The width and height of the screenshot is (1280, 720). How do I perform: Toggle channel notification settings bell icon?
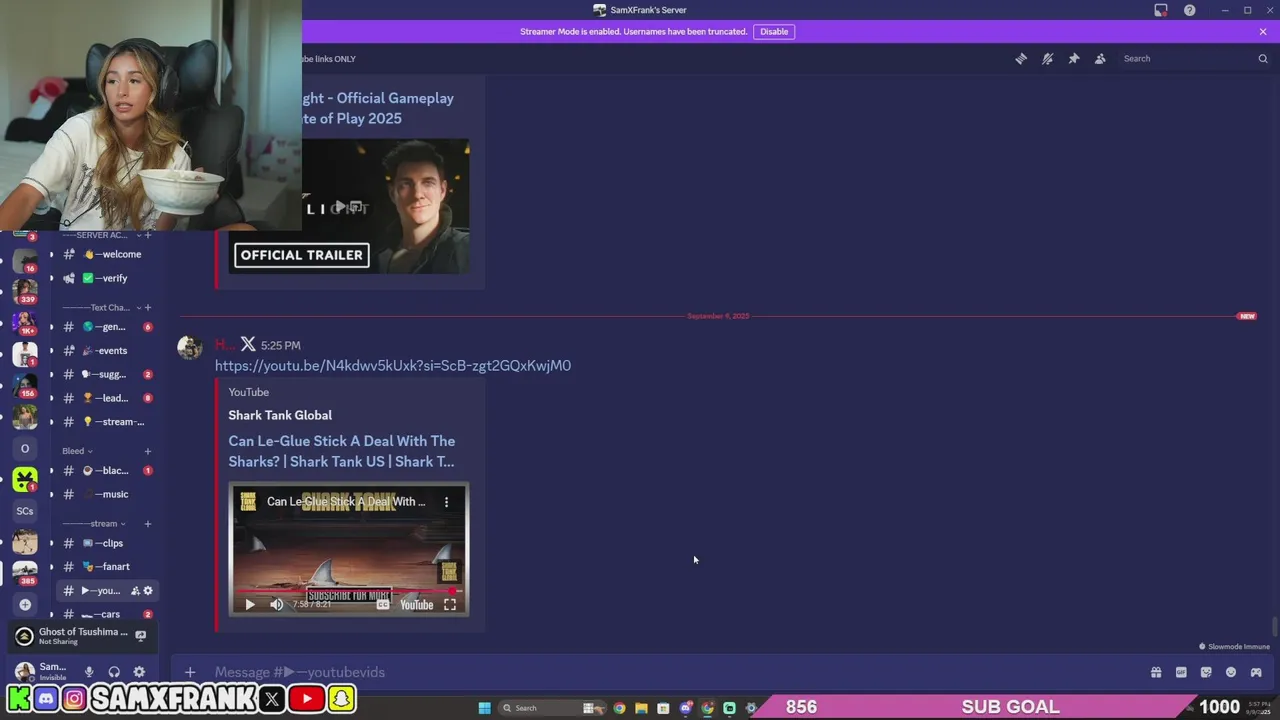(1047, 59)
